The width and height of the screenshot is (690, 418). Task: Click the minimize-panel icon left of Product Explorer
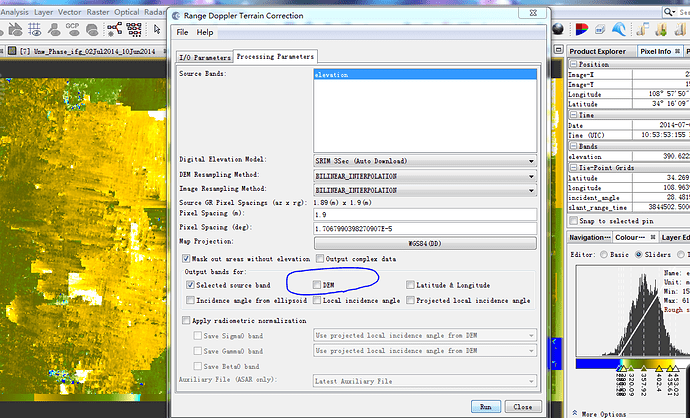point(558,50)
